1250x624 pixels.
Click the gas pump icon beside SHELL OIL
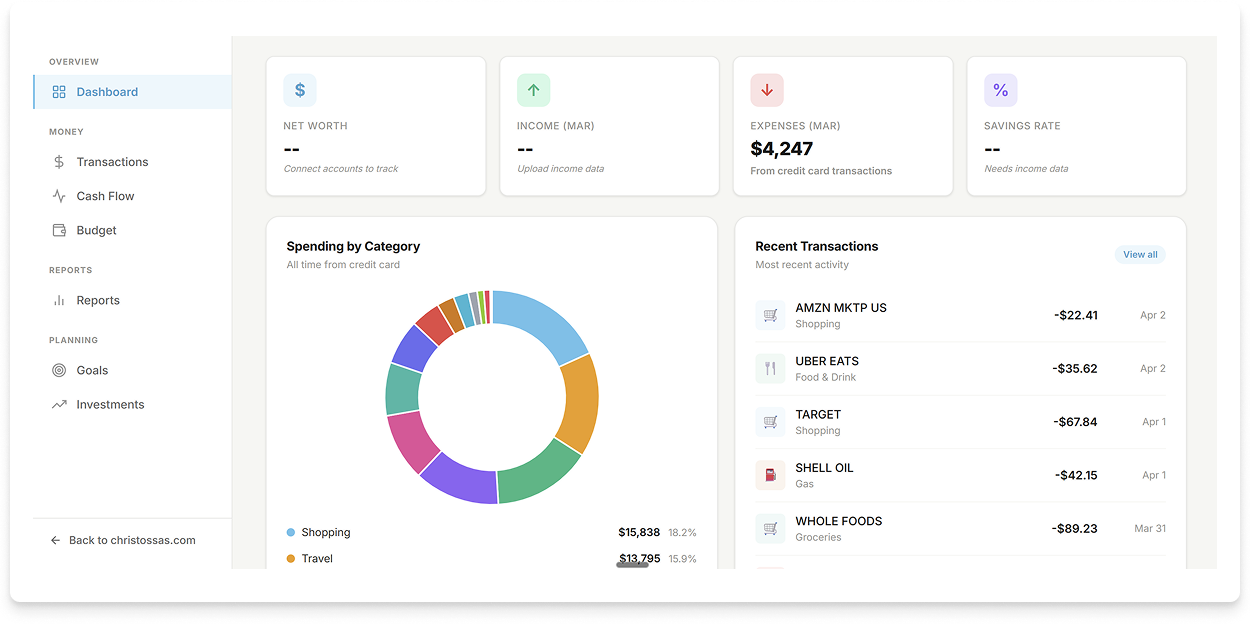[x=770, y=475]
